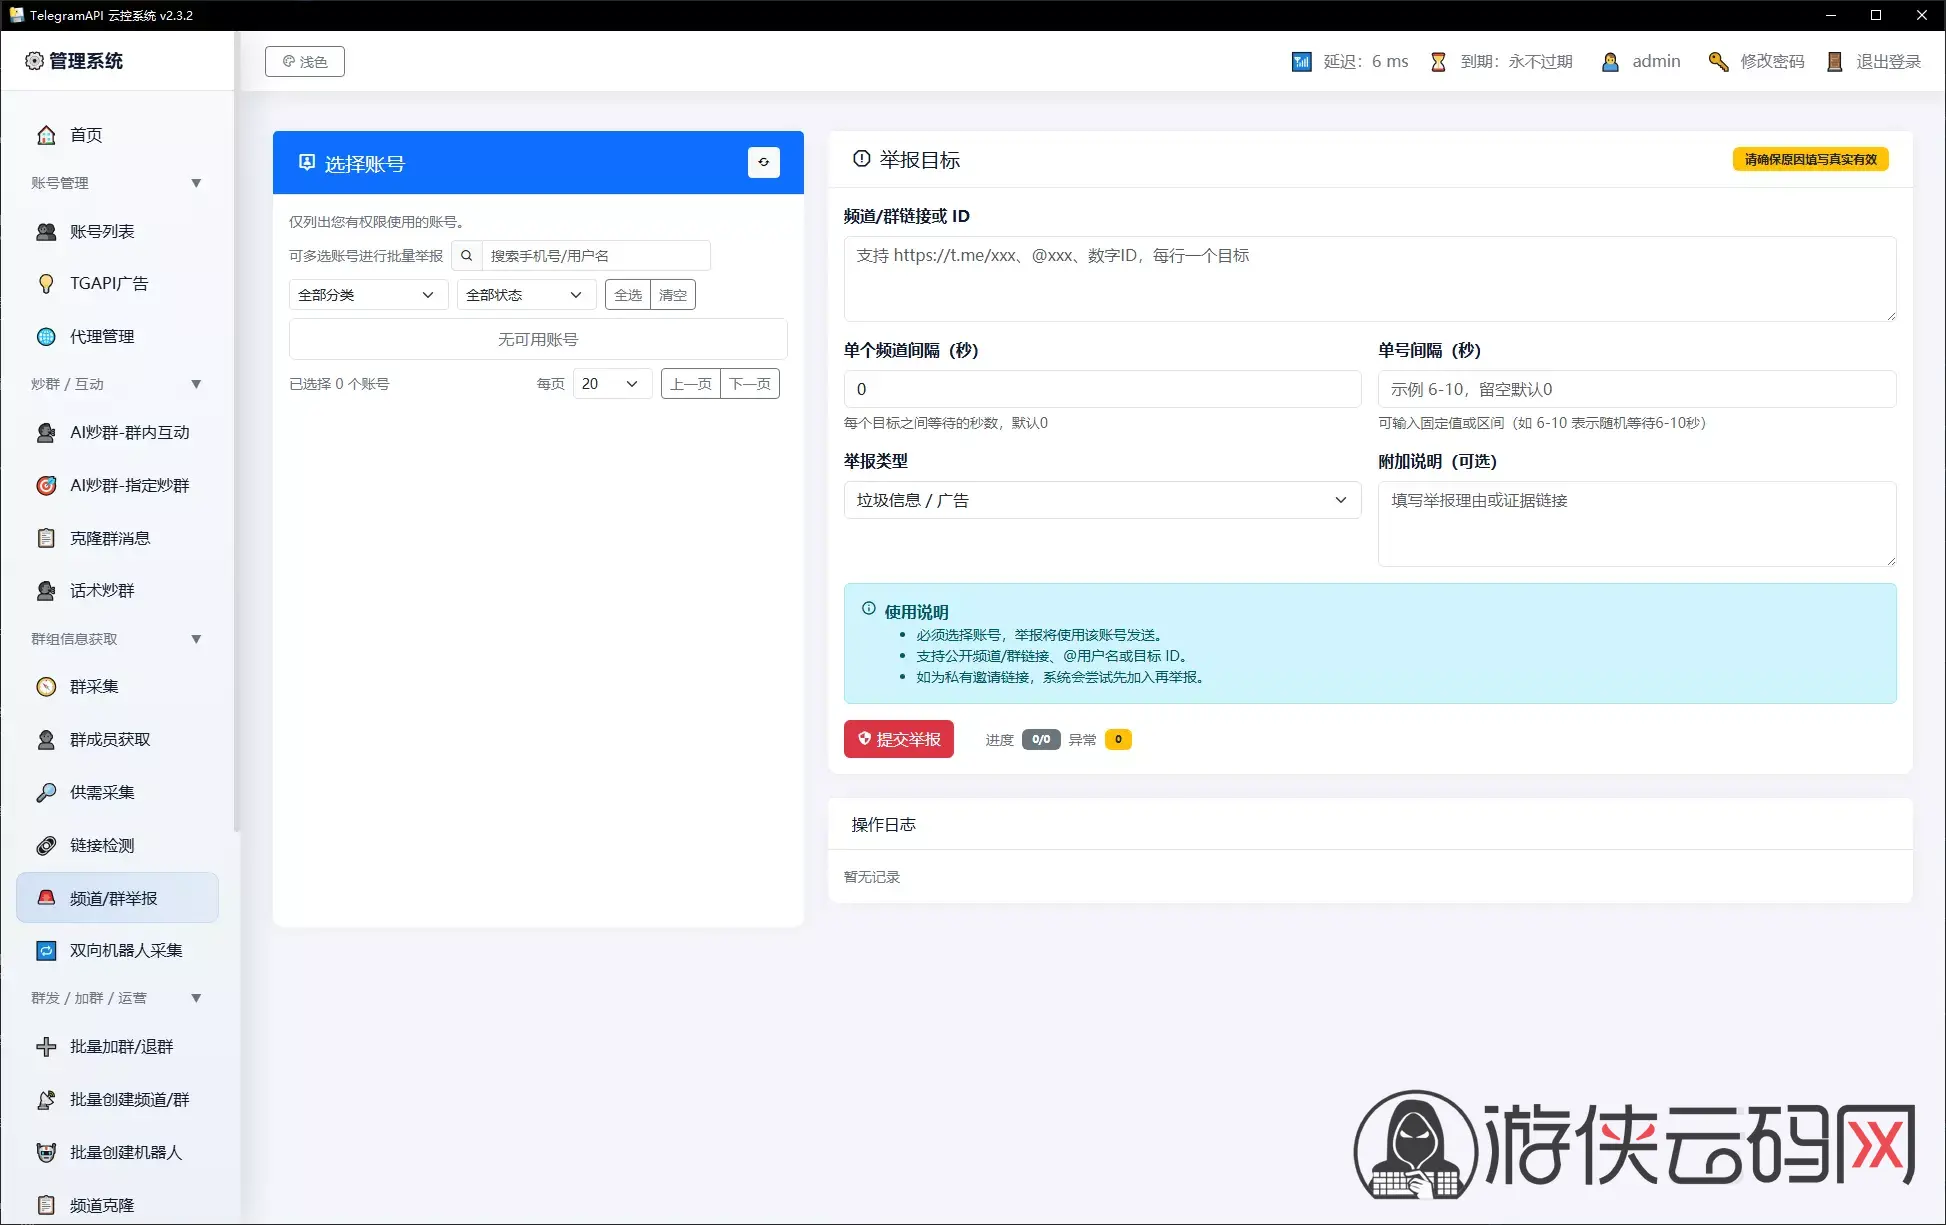Click the 代理管理 globe icon
The width and height of the screenshot is (1946, 1225).
[x=46, y=337]
